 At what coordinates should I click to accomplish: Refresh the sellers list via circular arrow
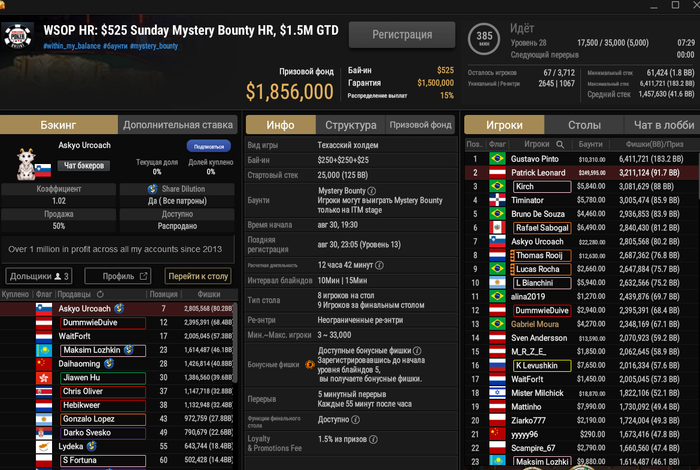pyautogui.click(x=100, y=294)
